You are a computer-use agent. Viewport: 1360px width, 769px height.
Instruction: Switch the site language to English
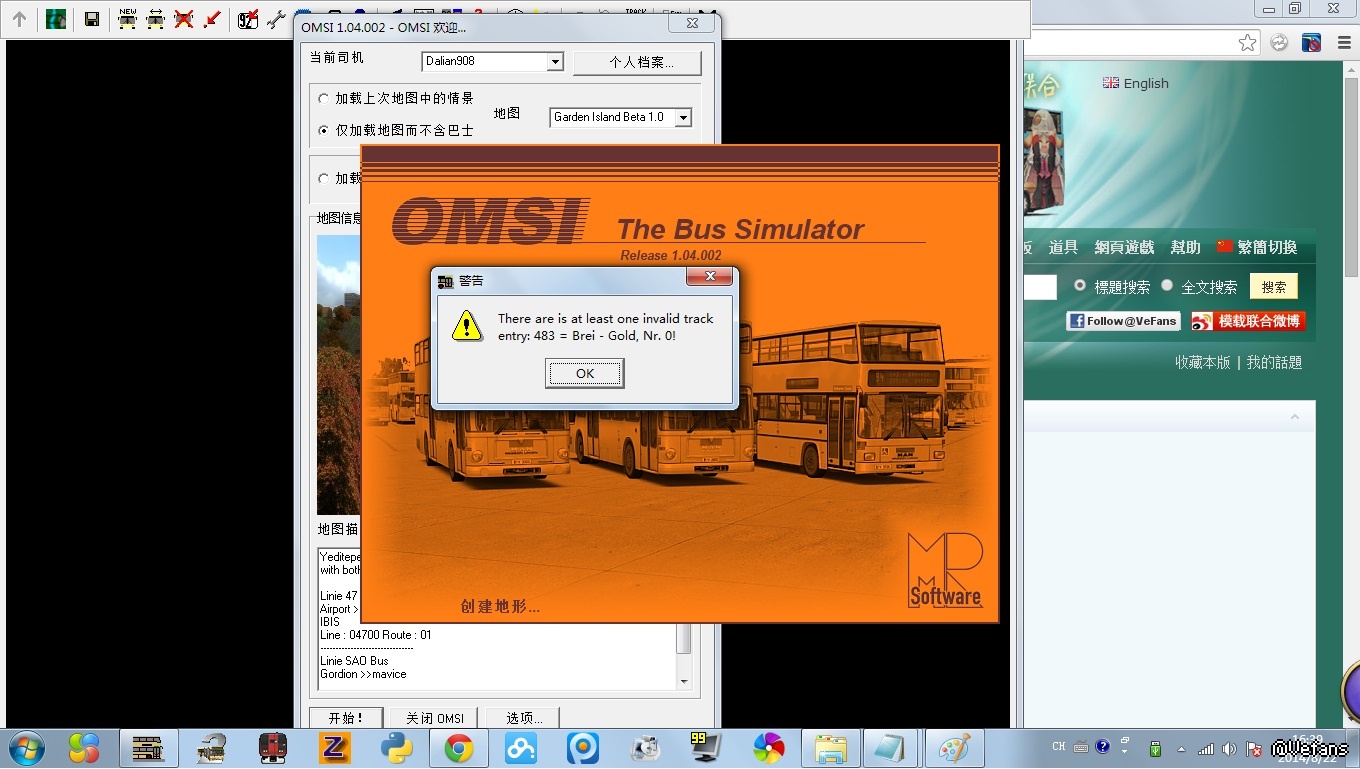tap(1135, 83)
